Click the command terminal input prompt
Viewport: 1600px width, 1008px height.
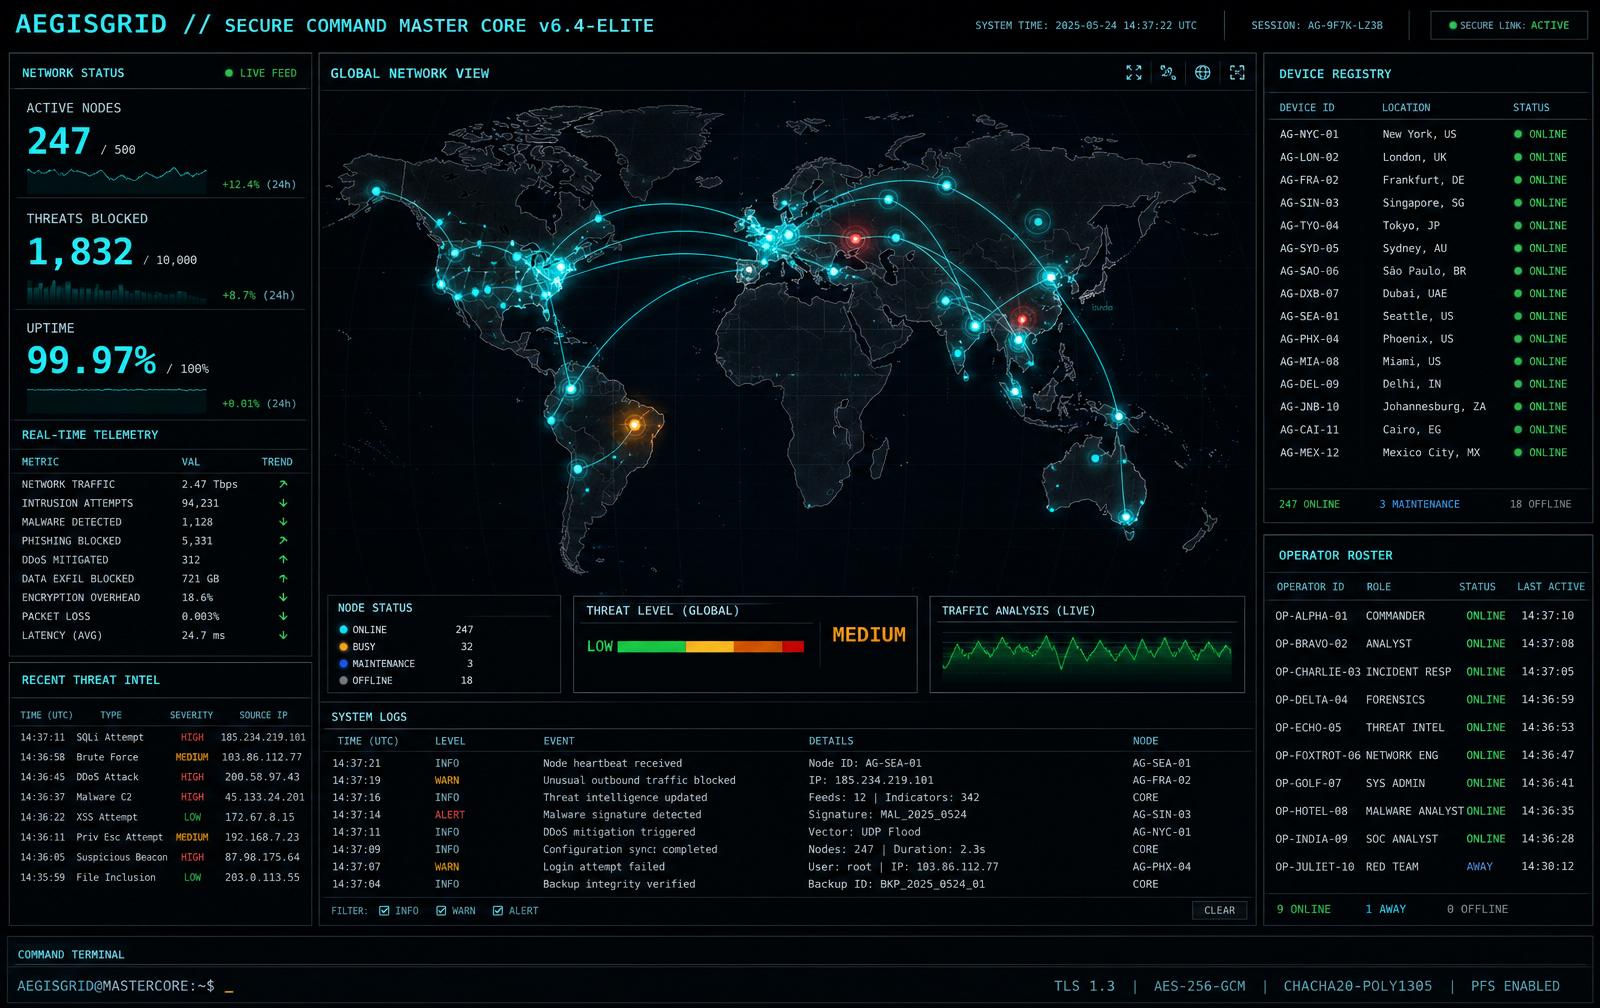[125, 986]
